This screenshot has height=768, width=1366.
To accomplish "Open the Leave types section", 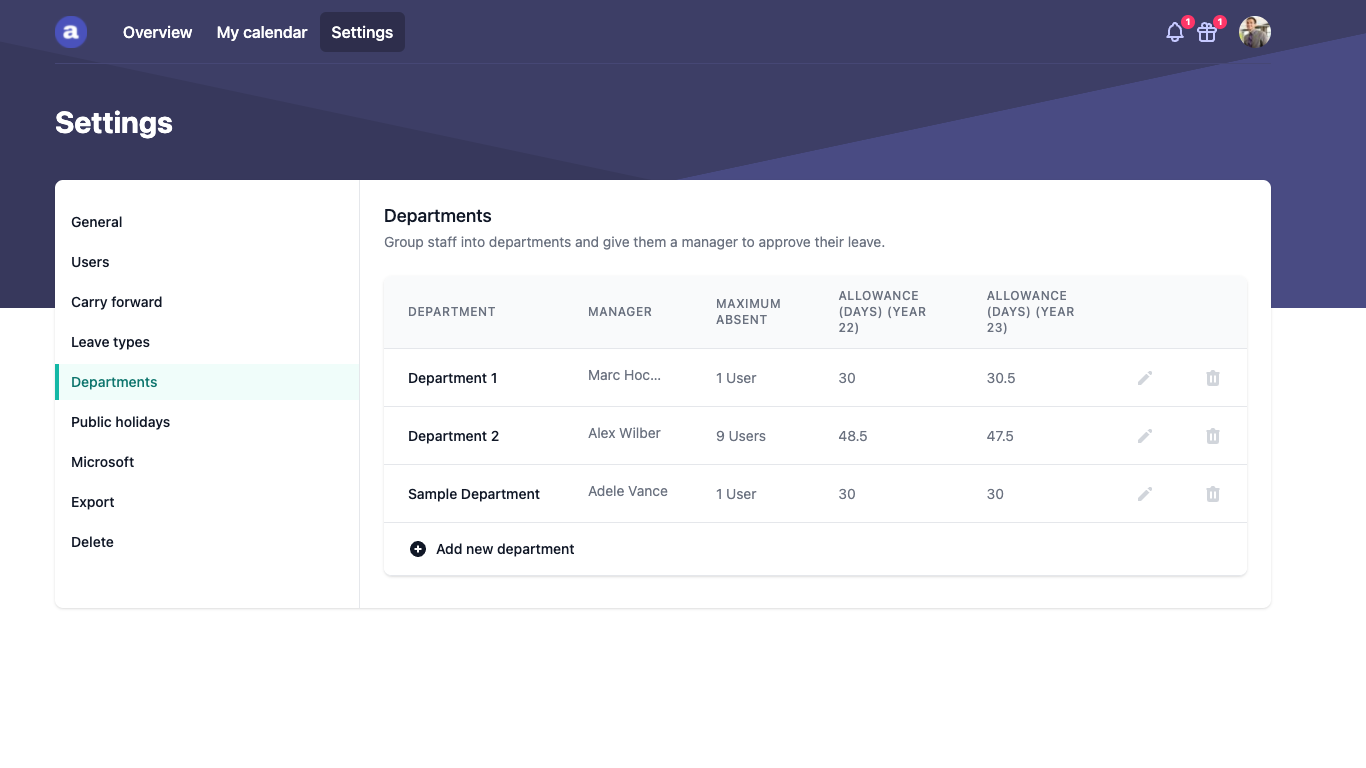I will (110, 342).
